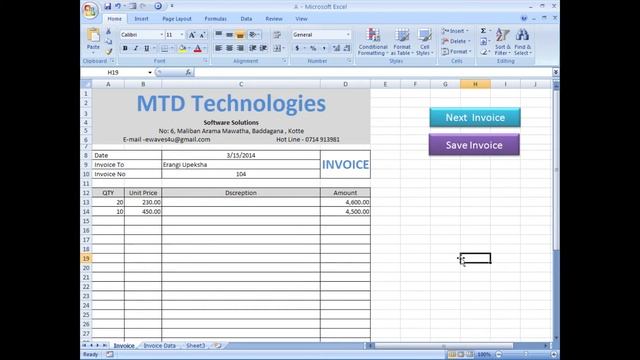Open the Invoice Data sheet tab
This screenshot has height=360, width=640.
pyautogui.click(x=160, y=345)
